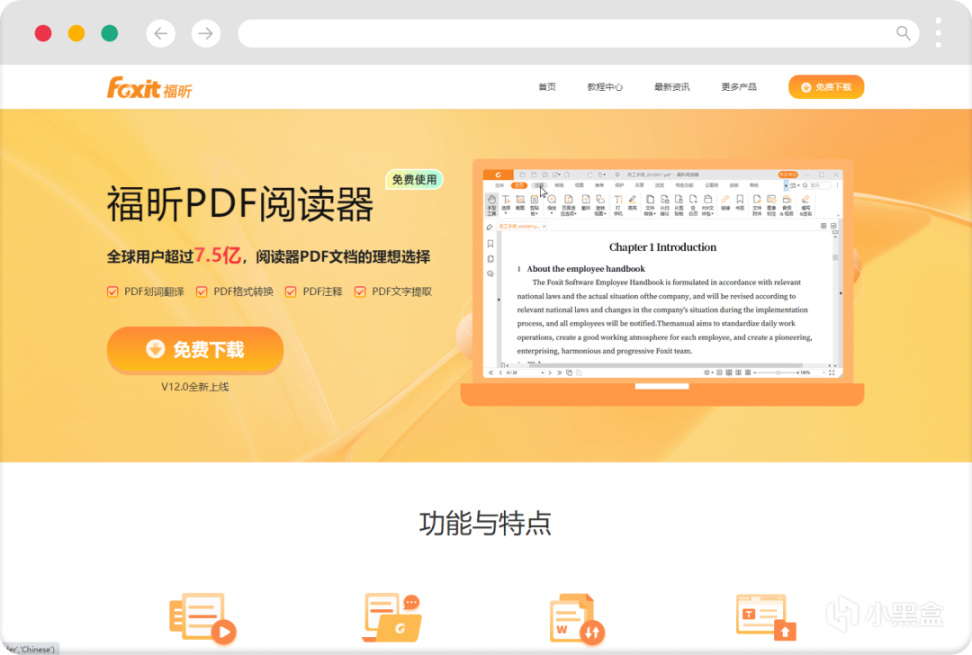
Task: Click the Foxit app logo in title bar
Action: click(x=498, y=175)
